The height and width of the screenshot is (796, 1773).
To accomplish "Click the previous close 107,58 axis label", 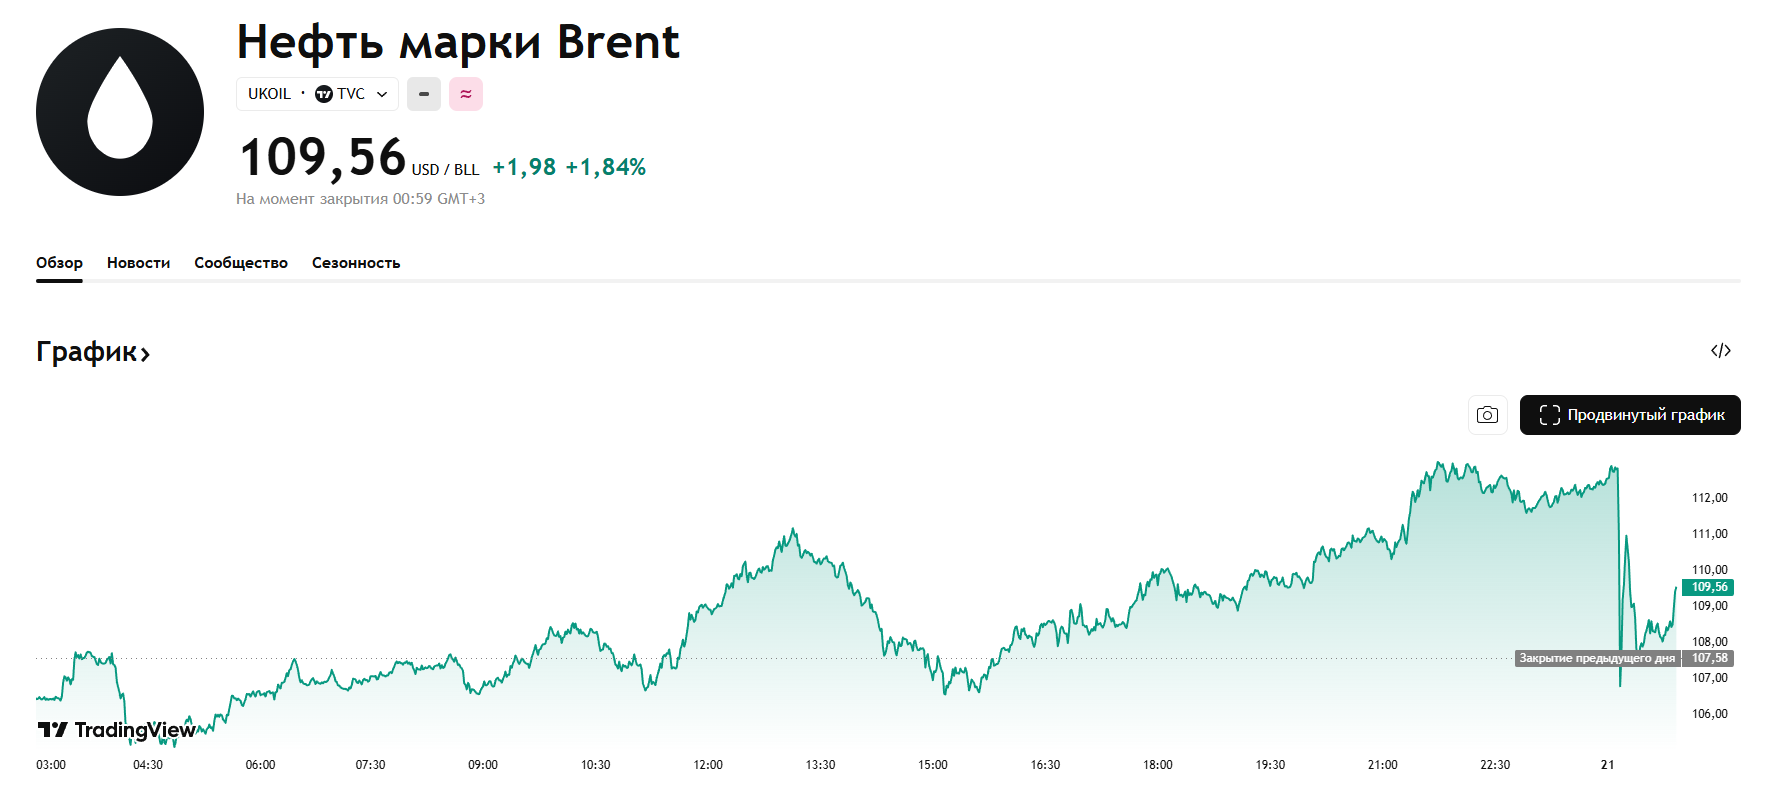I will tap(1709, 658).
